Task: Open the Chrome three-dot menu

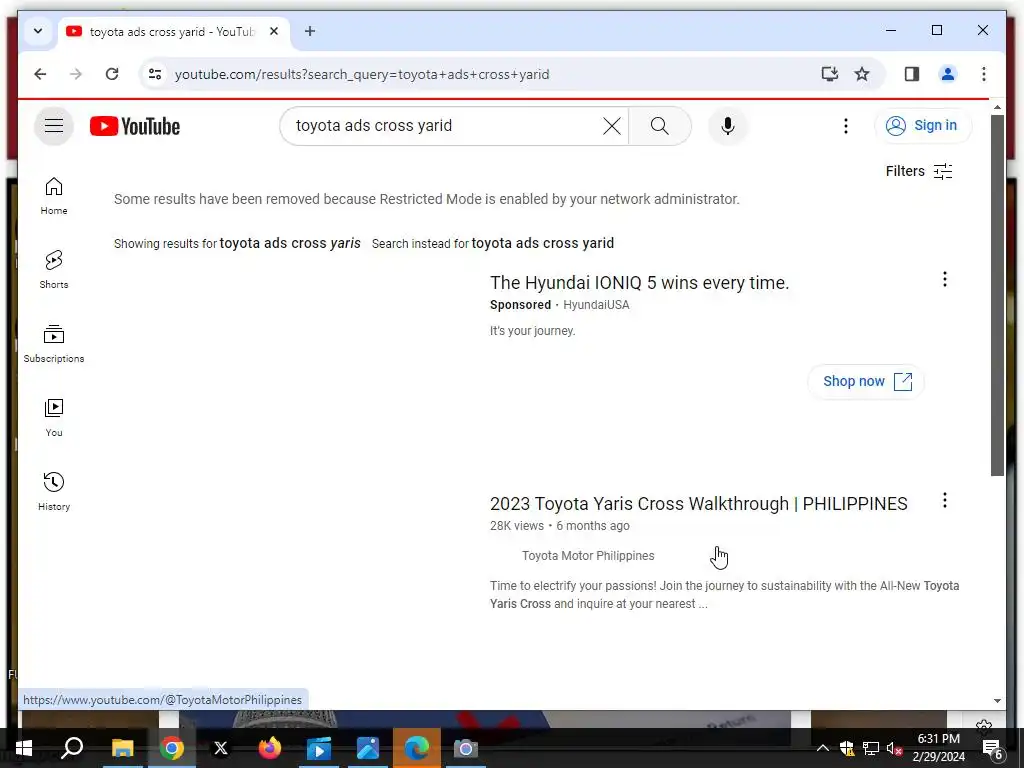Action: pos(984,74)
